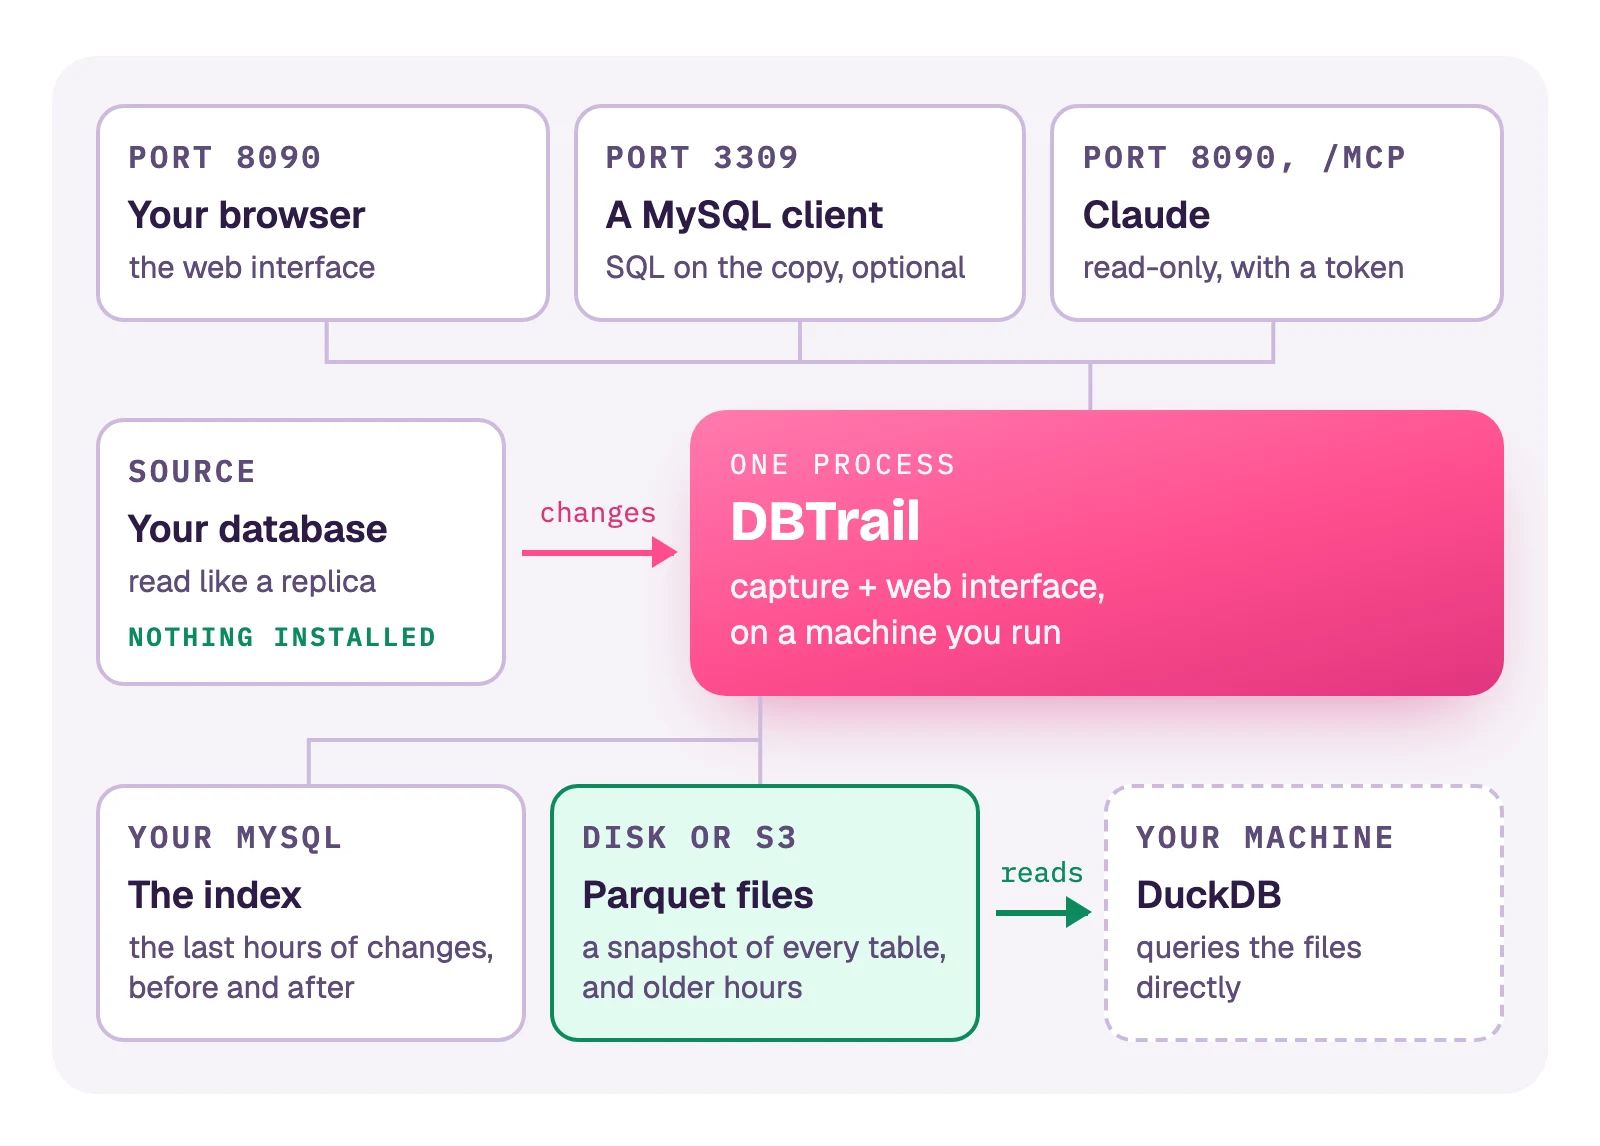Select the "PORT 8090" label on the browser card
The height and width of the screenshot is (1146, 1600).
point(224,157)
